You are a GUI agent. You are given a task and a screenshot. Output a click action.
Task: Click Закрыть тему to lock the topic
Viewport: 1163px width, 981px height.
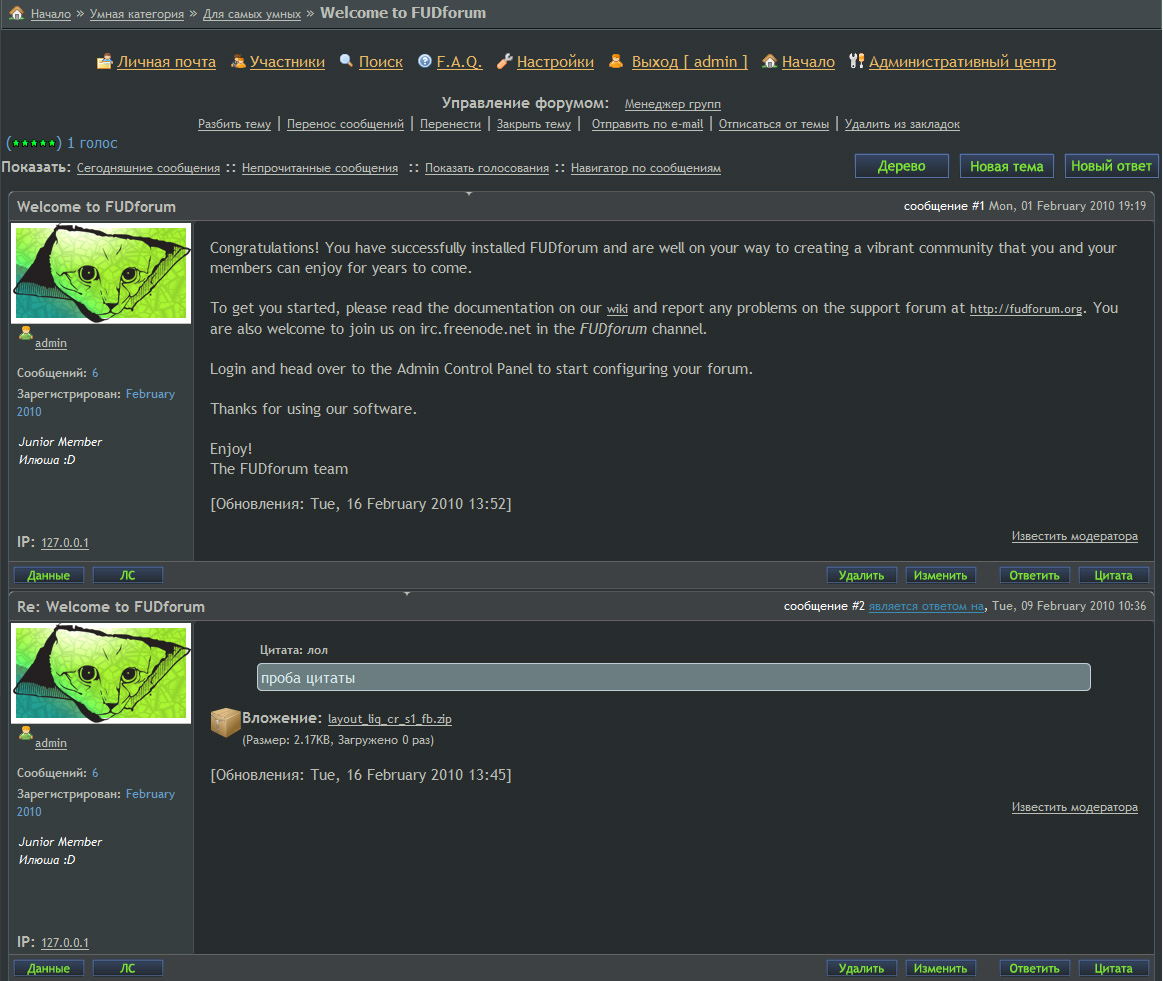tap(534, 124)
